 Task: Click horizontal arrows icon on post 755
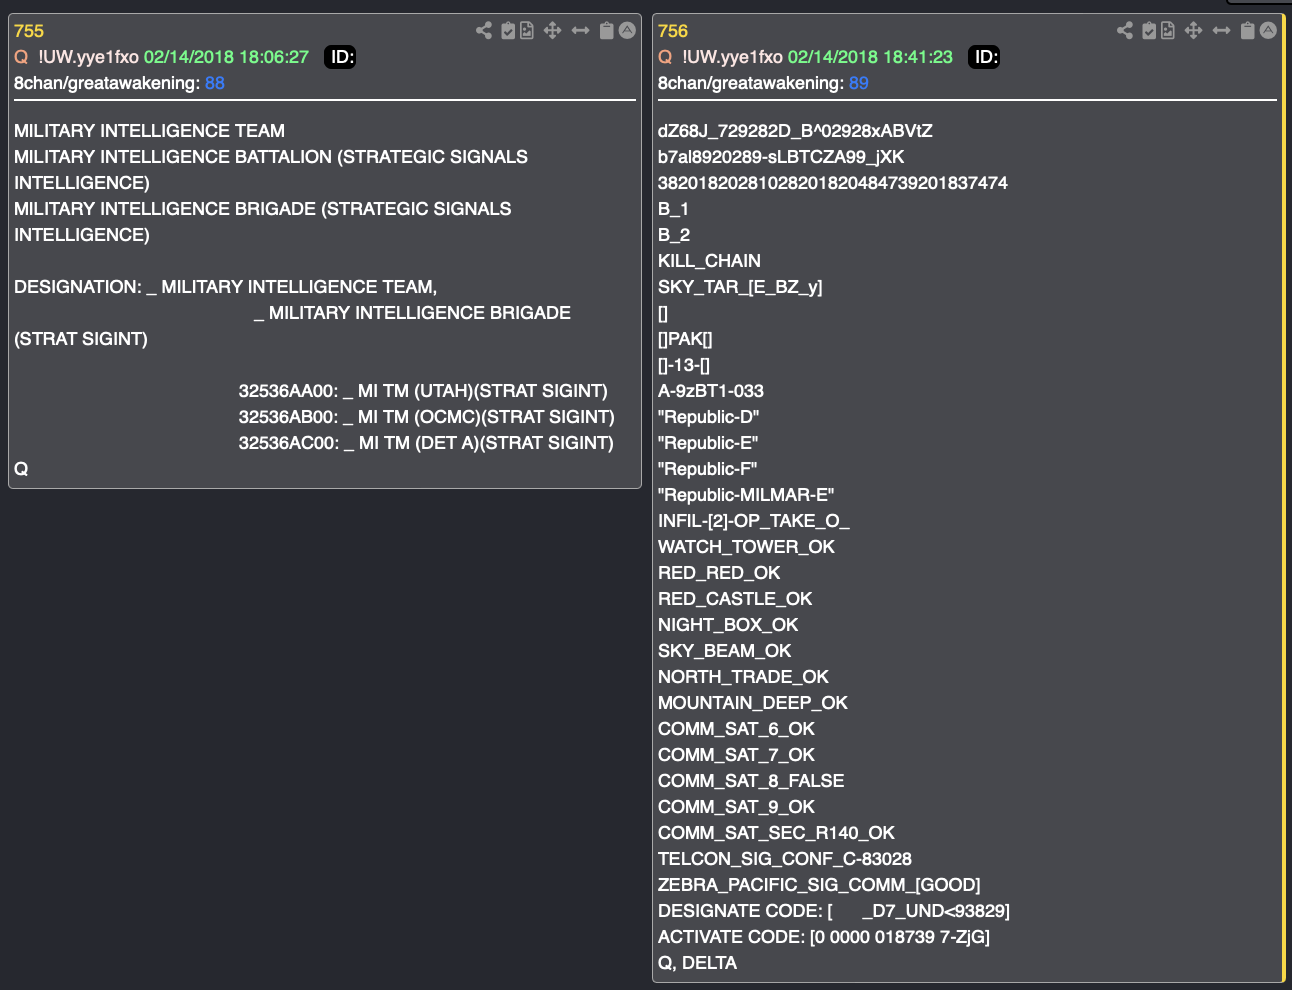click(580, 31)
